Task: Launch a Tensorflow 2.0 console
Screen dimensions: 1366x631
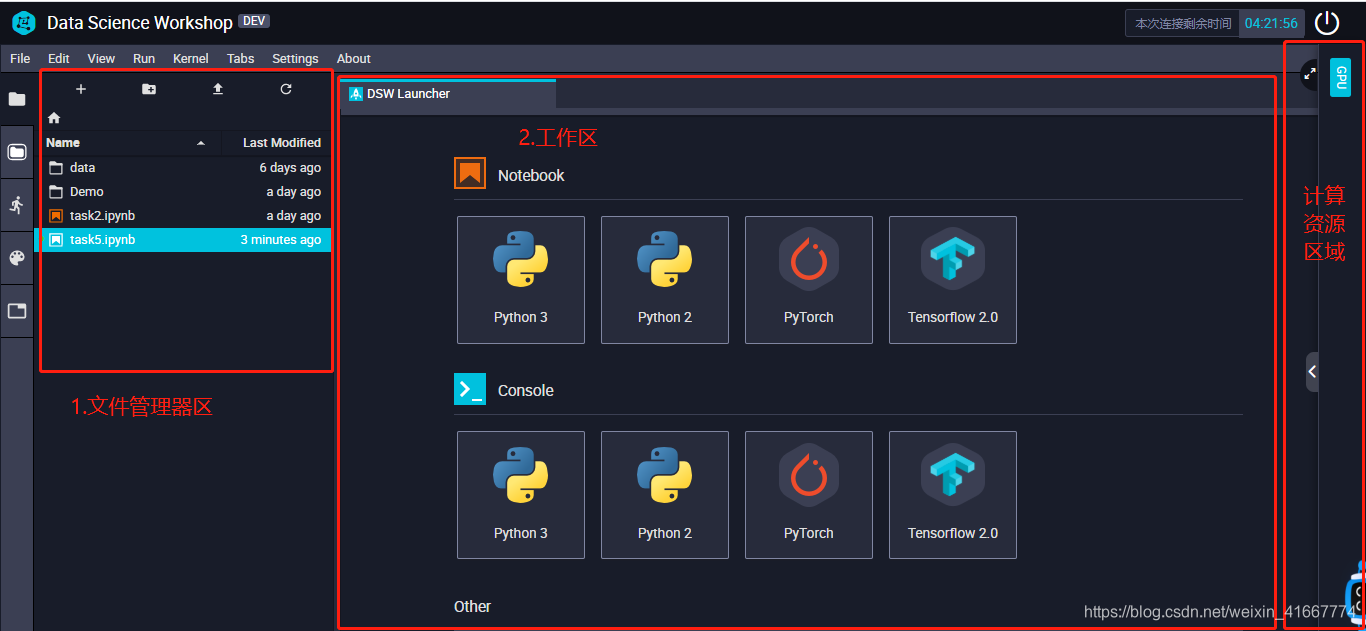Action: [953, 495]
